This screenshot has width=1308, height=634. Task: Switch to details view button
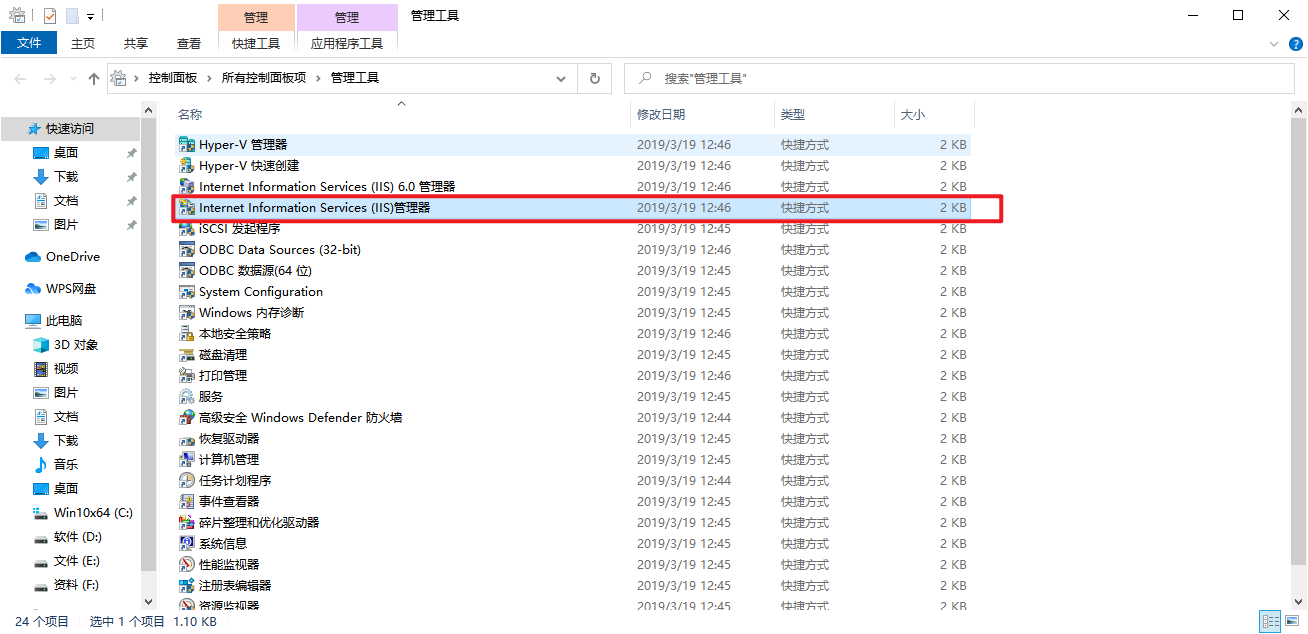click(x=1270, y=622)
